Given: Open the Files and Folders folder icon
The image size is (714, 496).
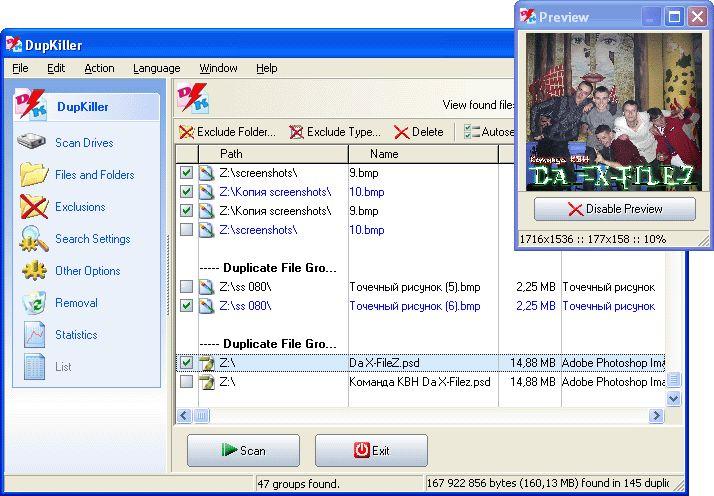Looking at the screenshot, I should tap(34, 174).
